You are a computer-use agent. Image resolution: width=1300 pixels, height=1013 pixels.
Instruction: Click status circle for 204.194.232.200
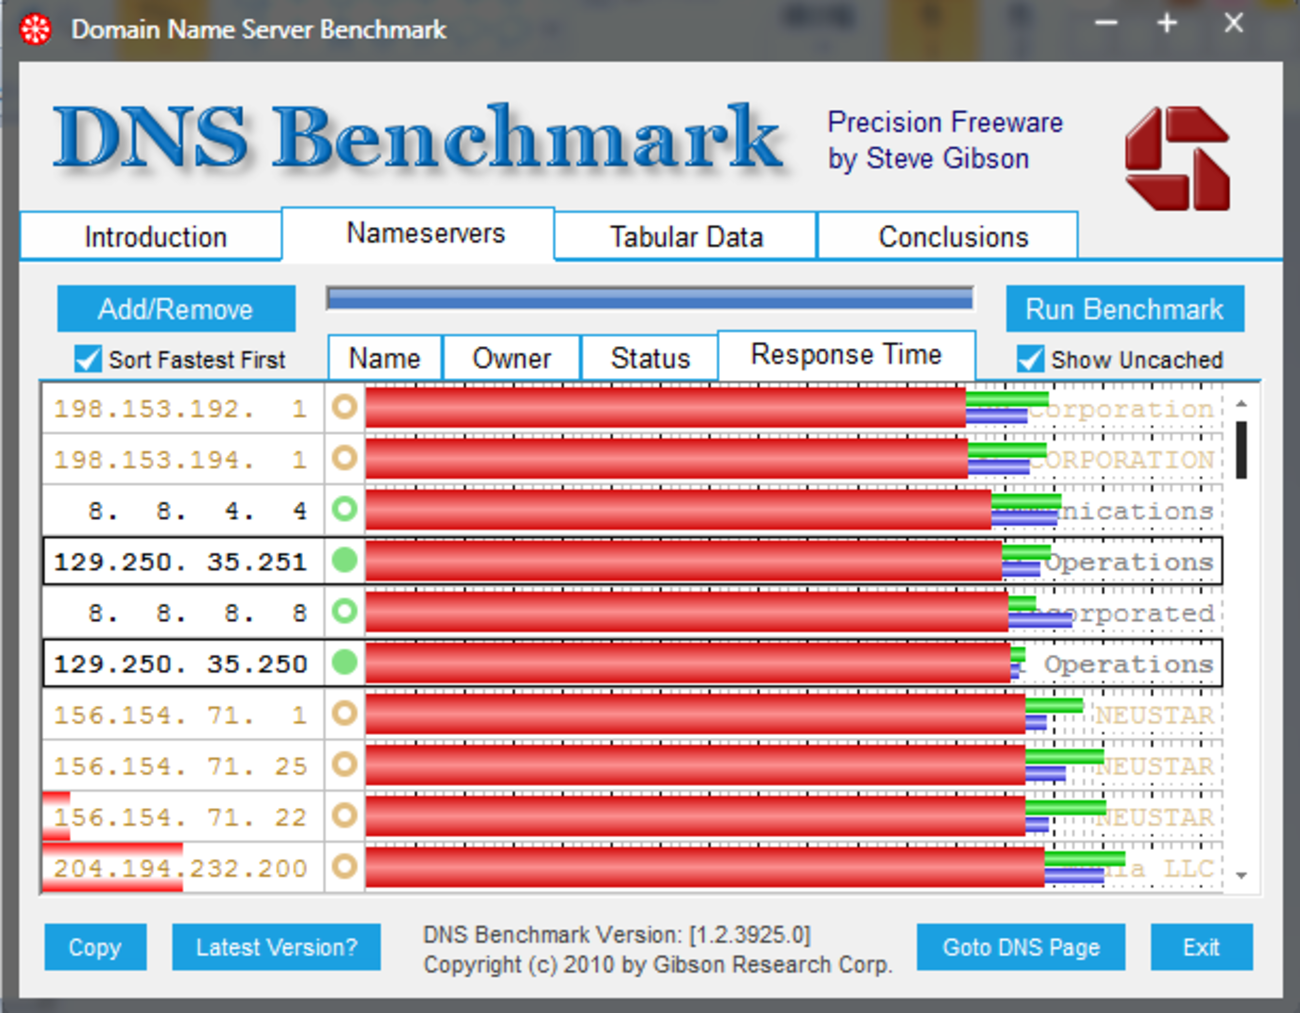pos(344,867)
